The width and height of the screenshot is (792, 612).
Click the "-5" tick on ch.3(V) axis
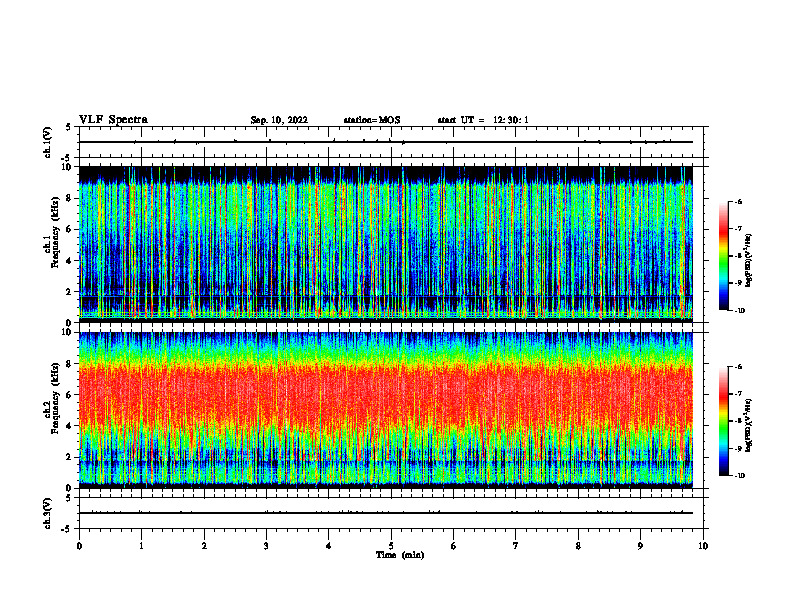(x=66, y=529)
